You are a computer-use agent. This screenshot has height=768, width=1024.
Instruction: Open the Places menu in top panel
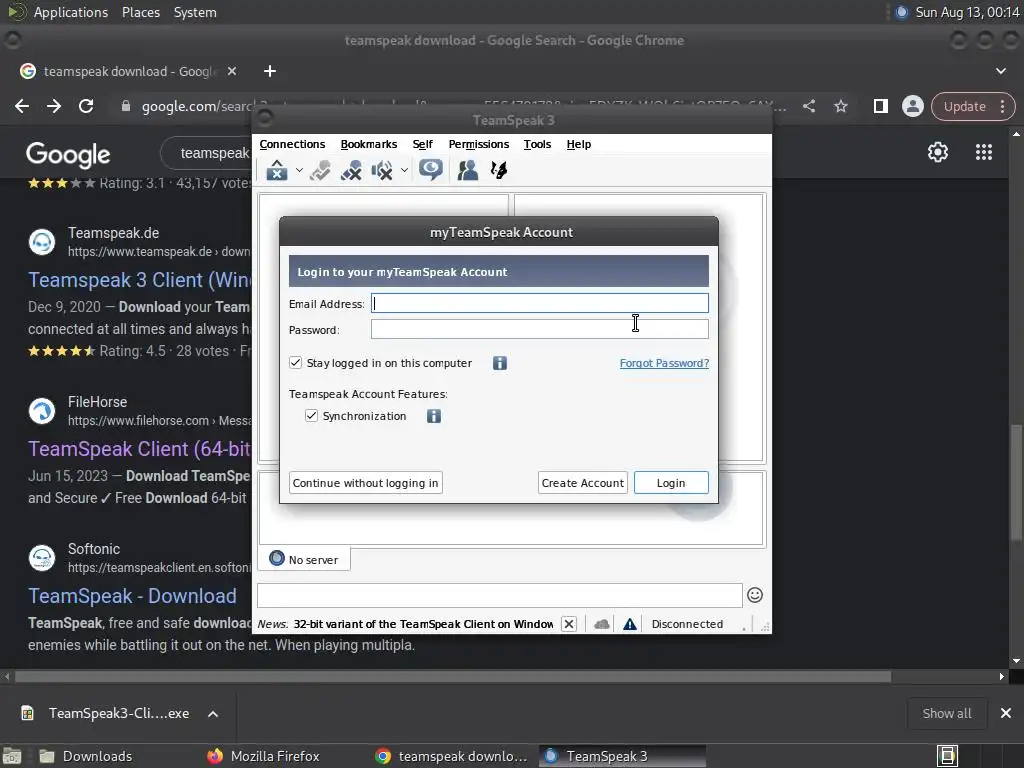(x=140, y=12)
